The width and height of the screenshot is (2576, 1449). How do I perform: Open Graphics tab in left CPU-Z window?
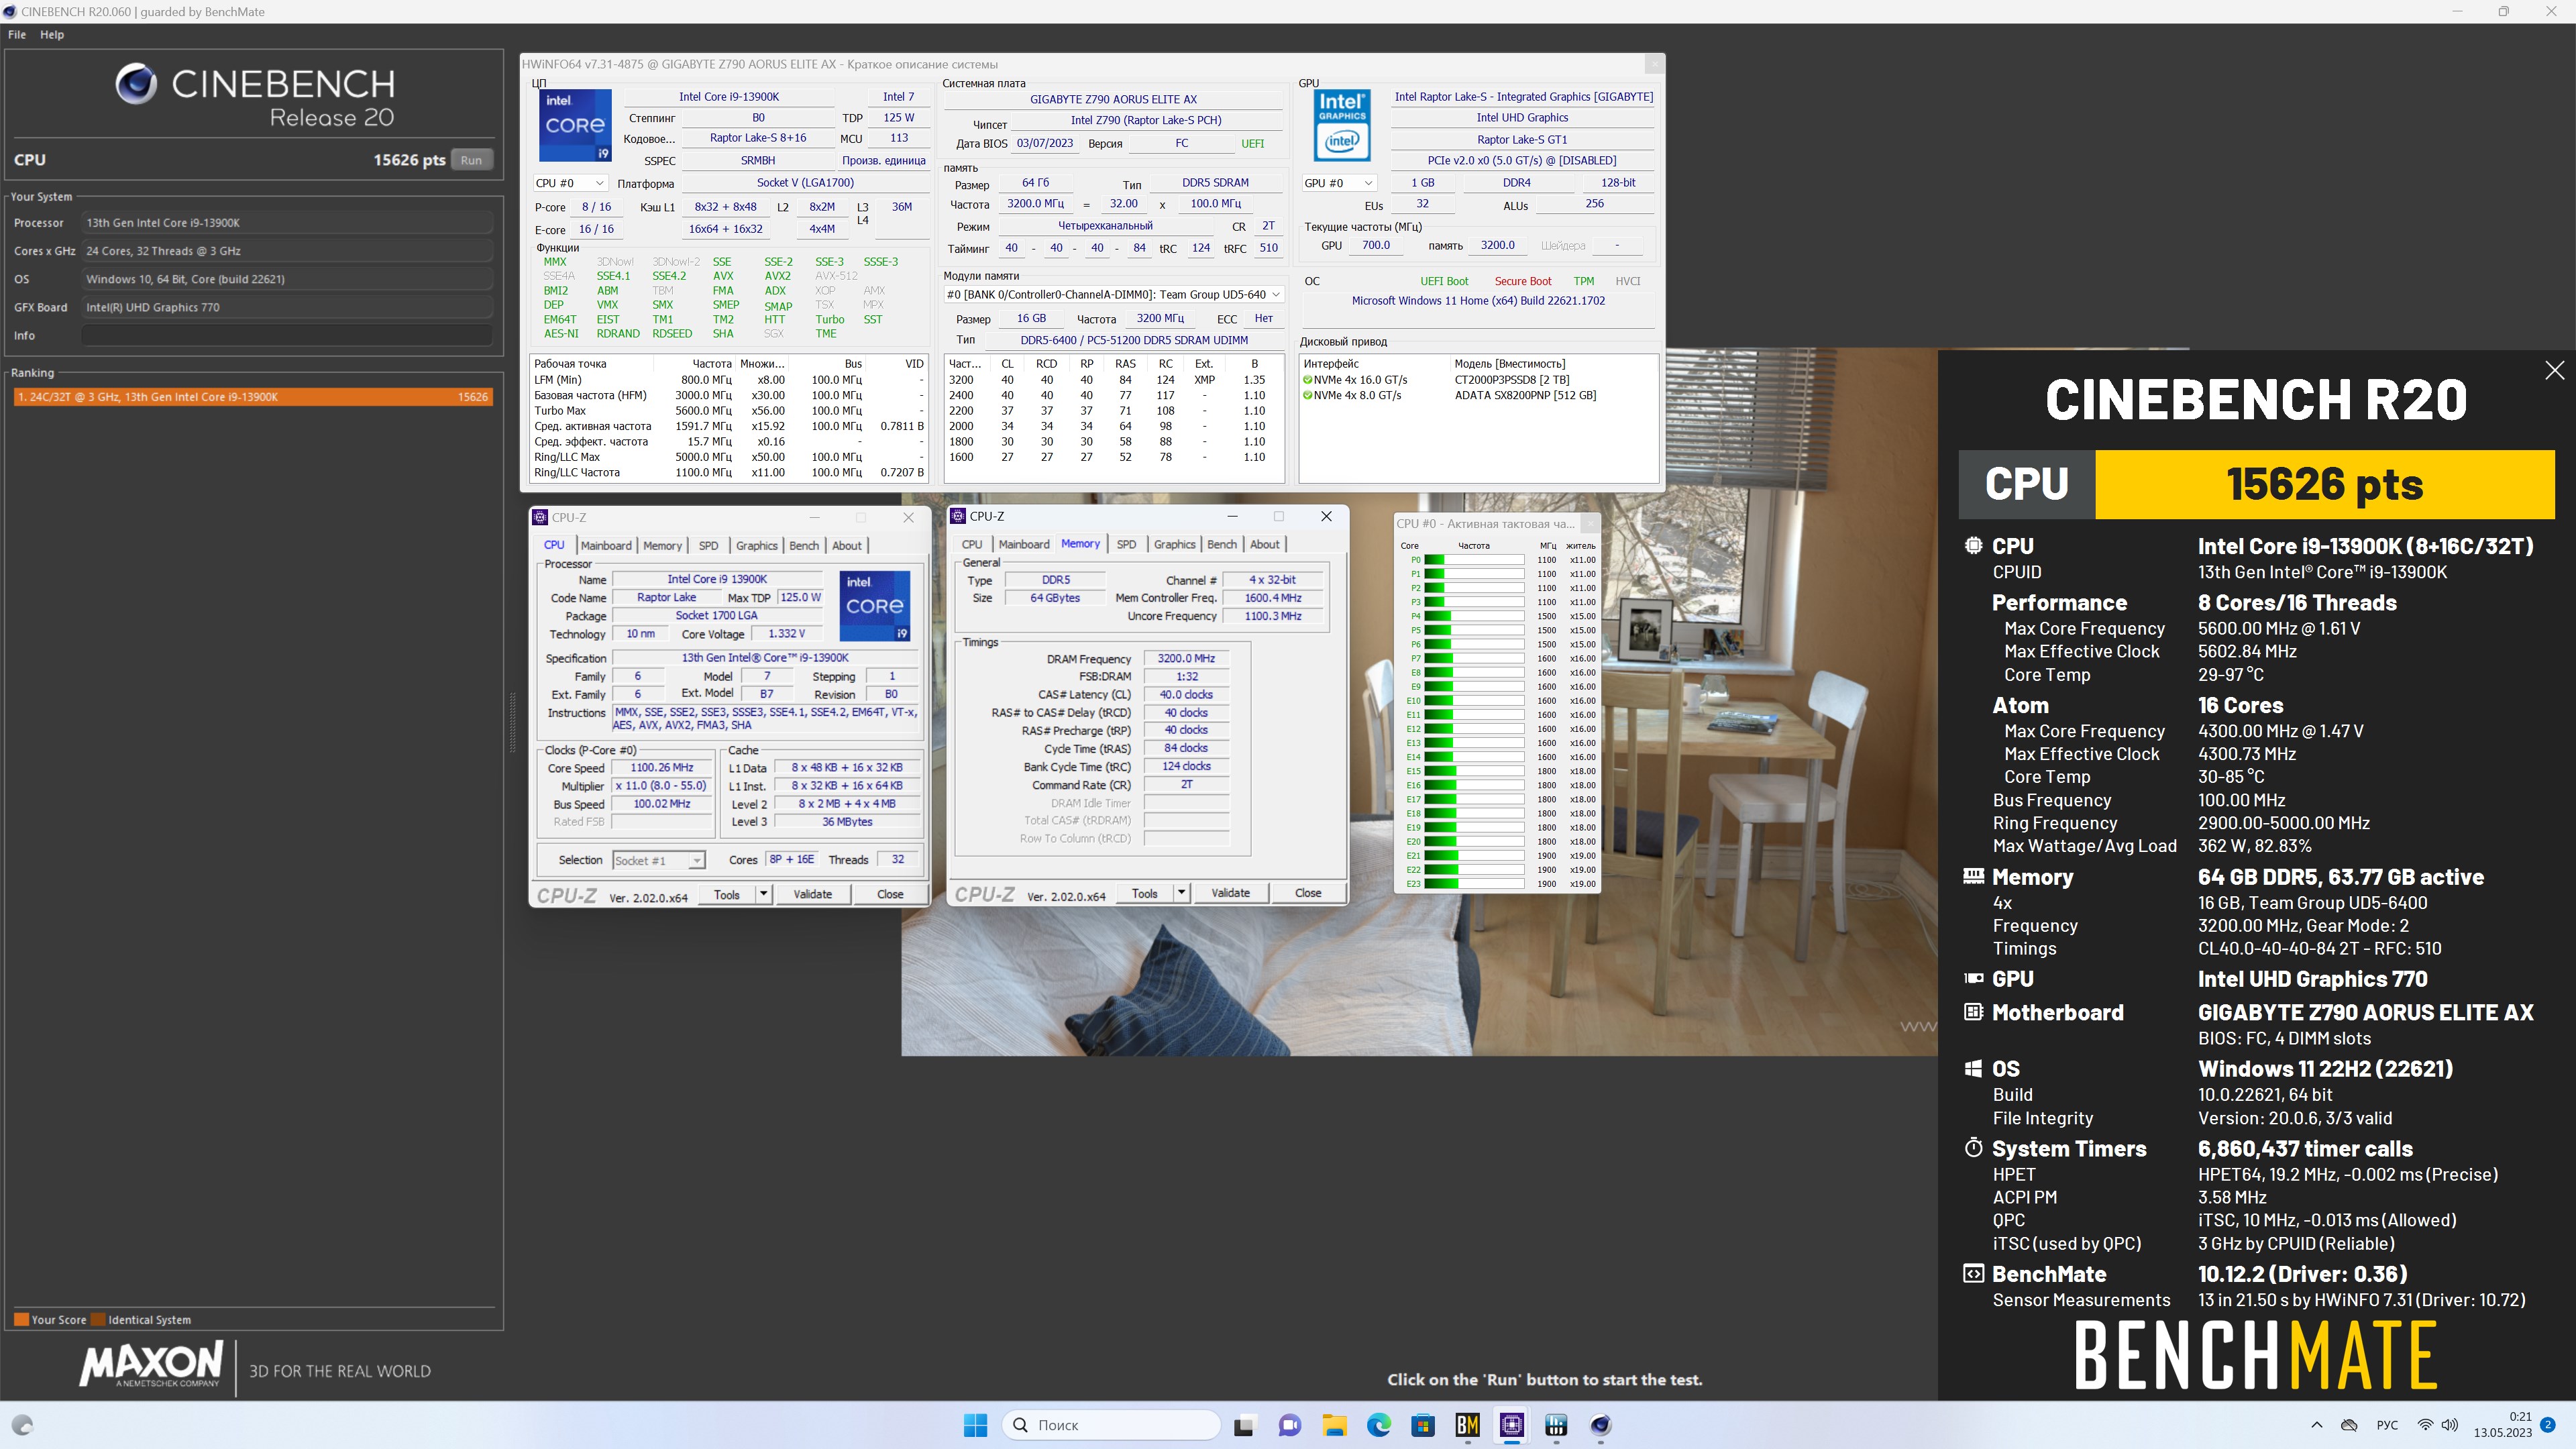(x=756, y=546)
